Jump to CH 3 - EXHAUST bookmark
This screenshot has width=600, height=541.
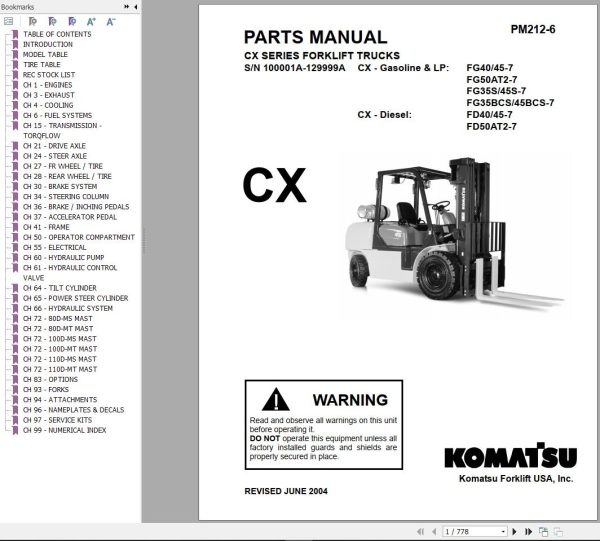49,95
